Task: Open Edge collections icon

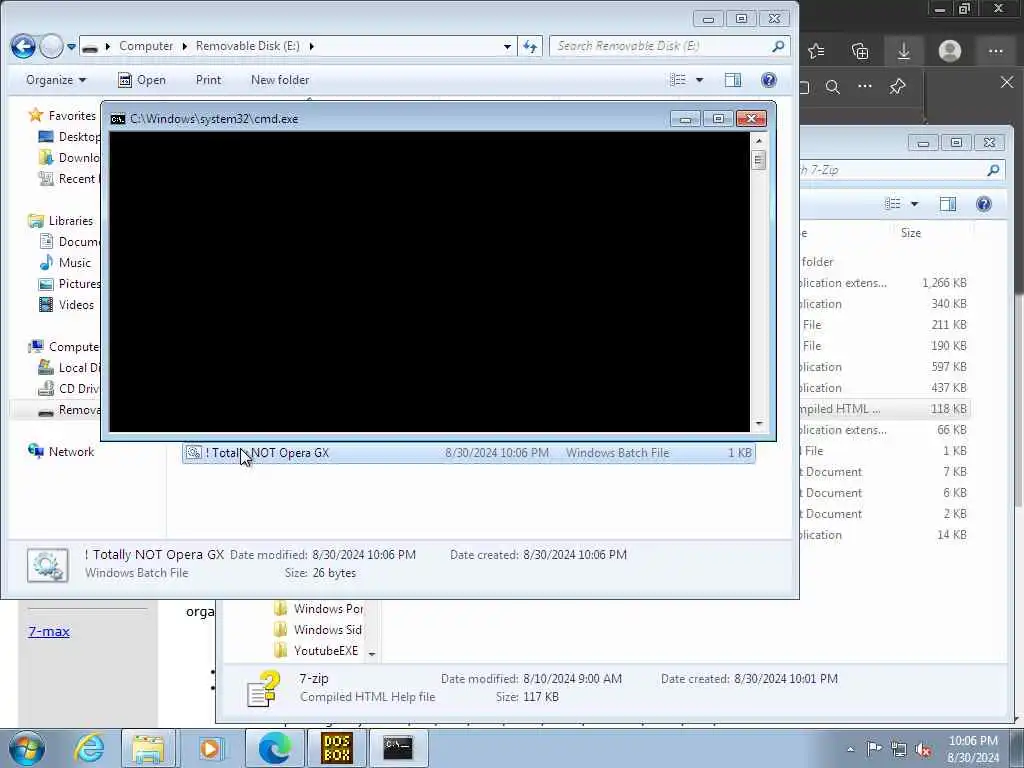Action: (860, 51)
